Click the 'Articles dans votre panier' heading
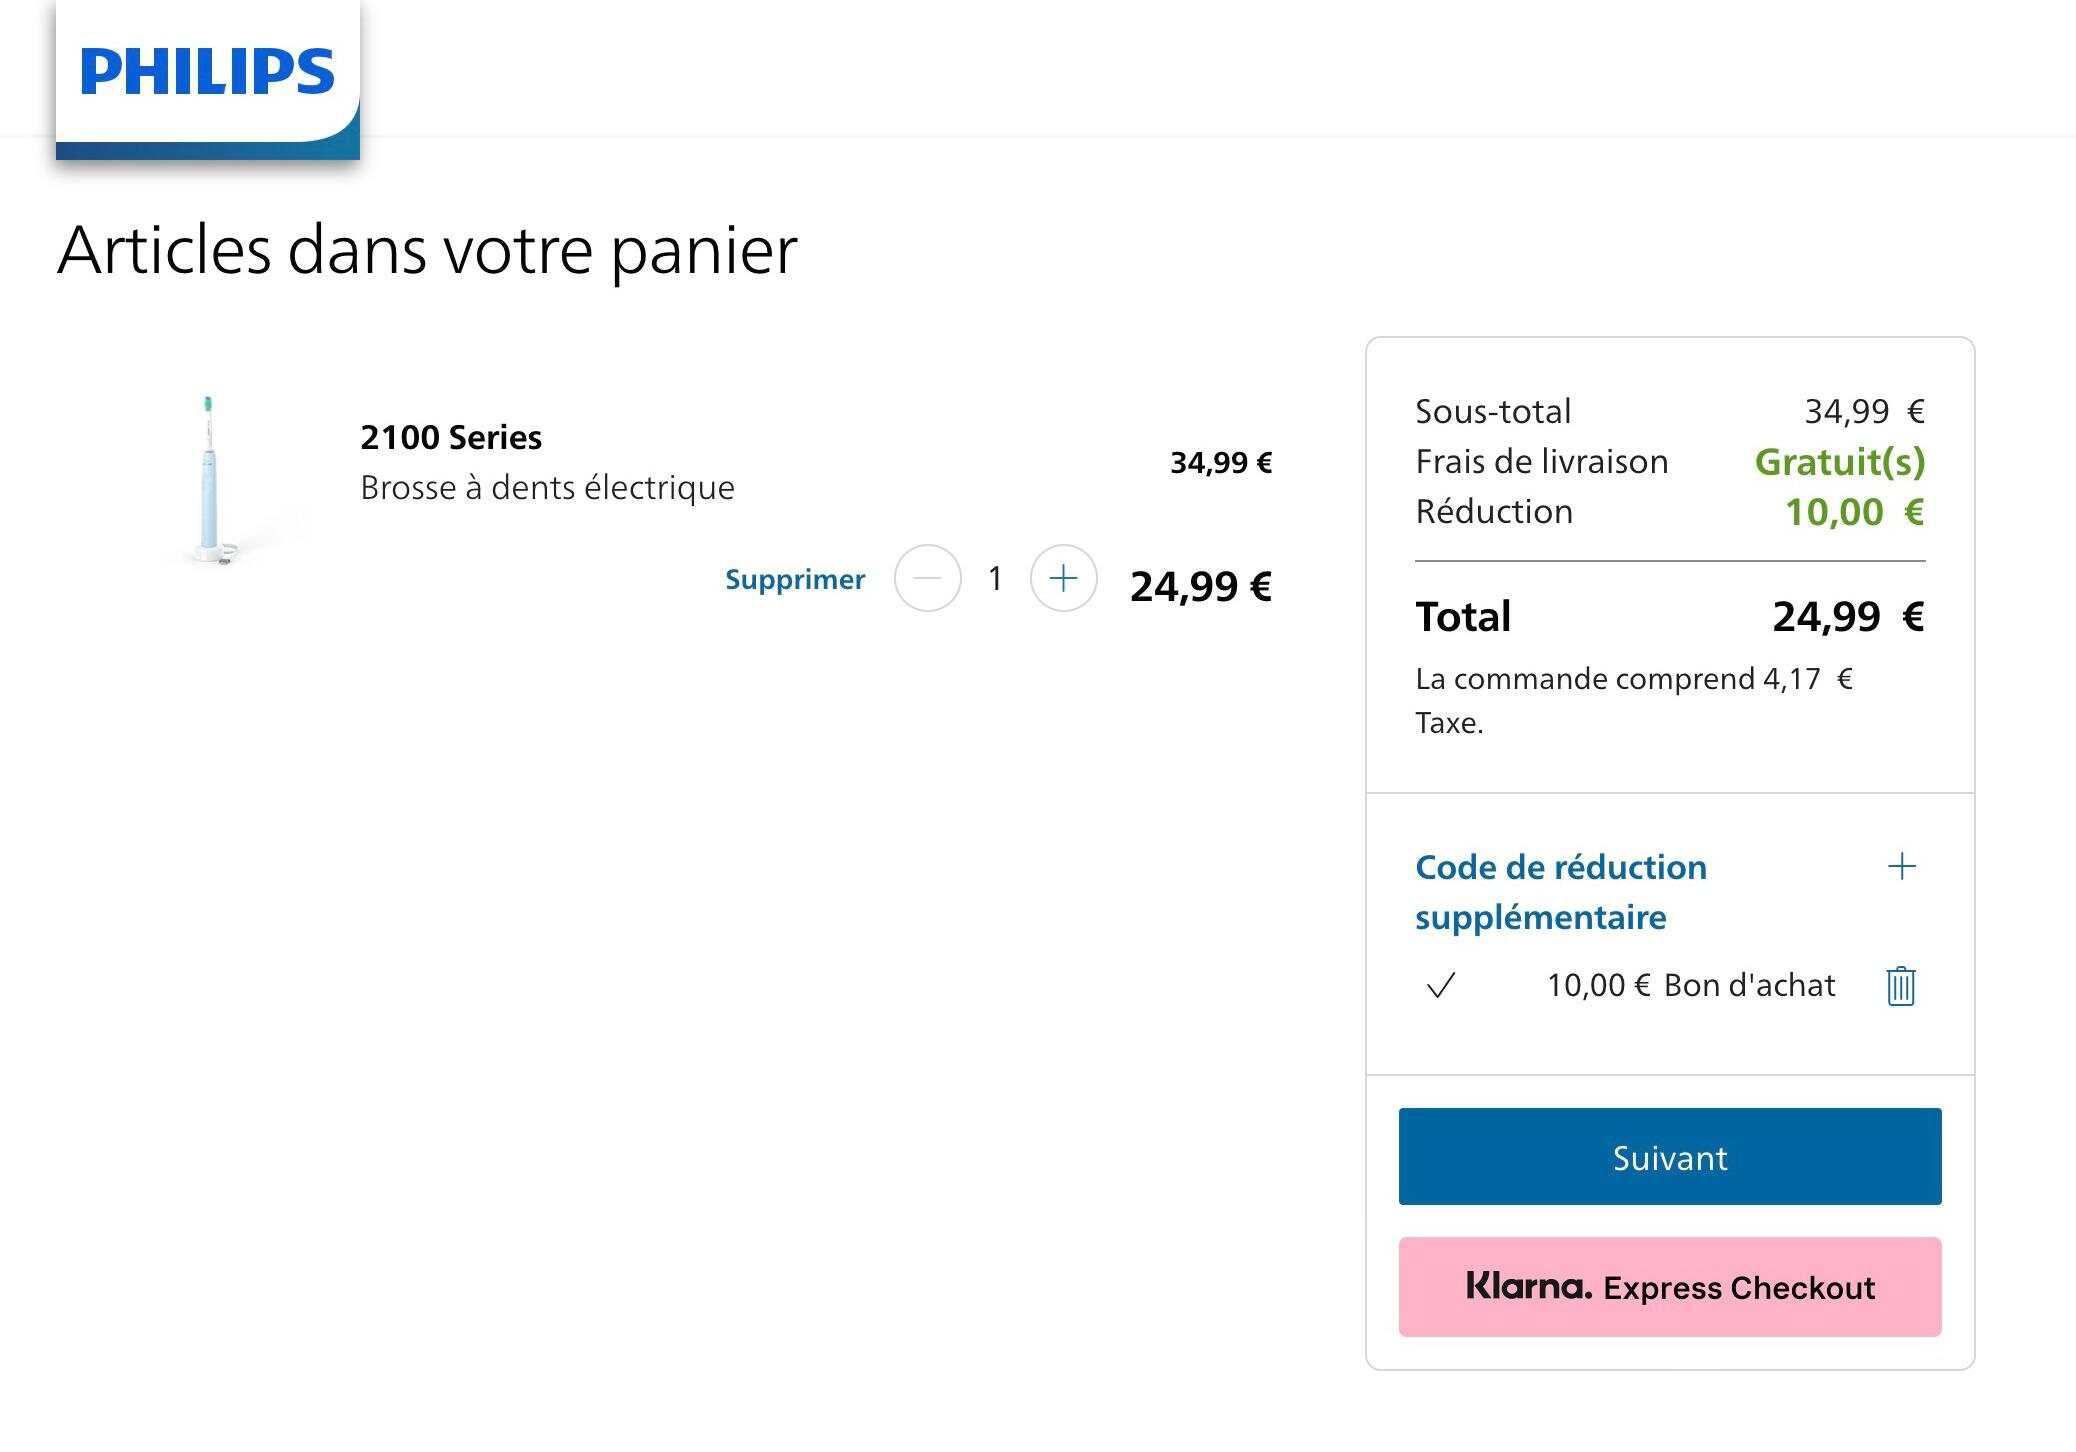2076x1452 pixels. [x=427, y=250]
